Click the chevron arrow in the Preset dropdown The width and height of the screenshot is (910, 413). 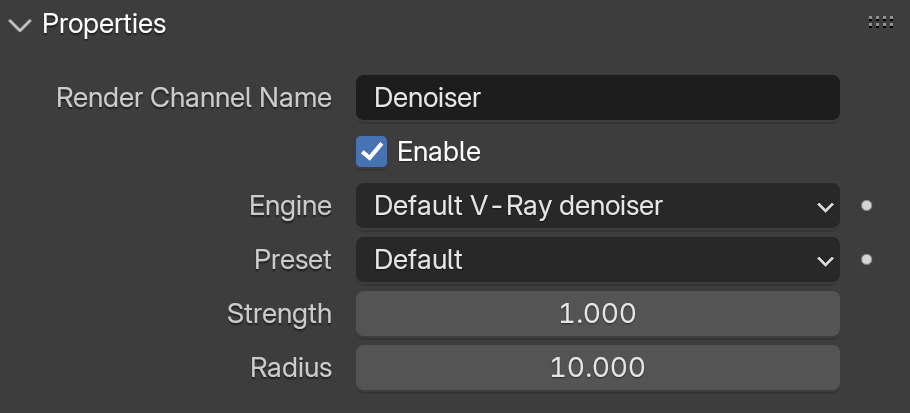825,261
